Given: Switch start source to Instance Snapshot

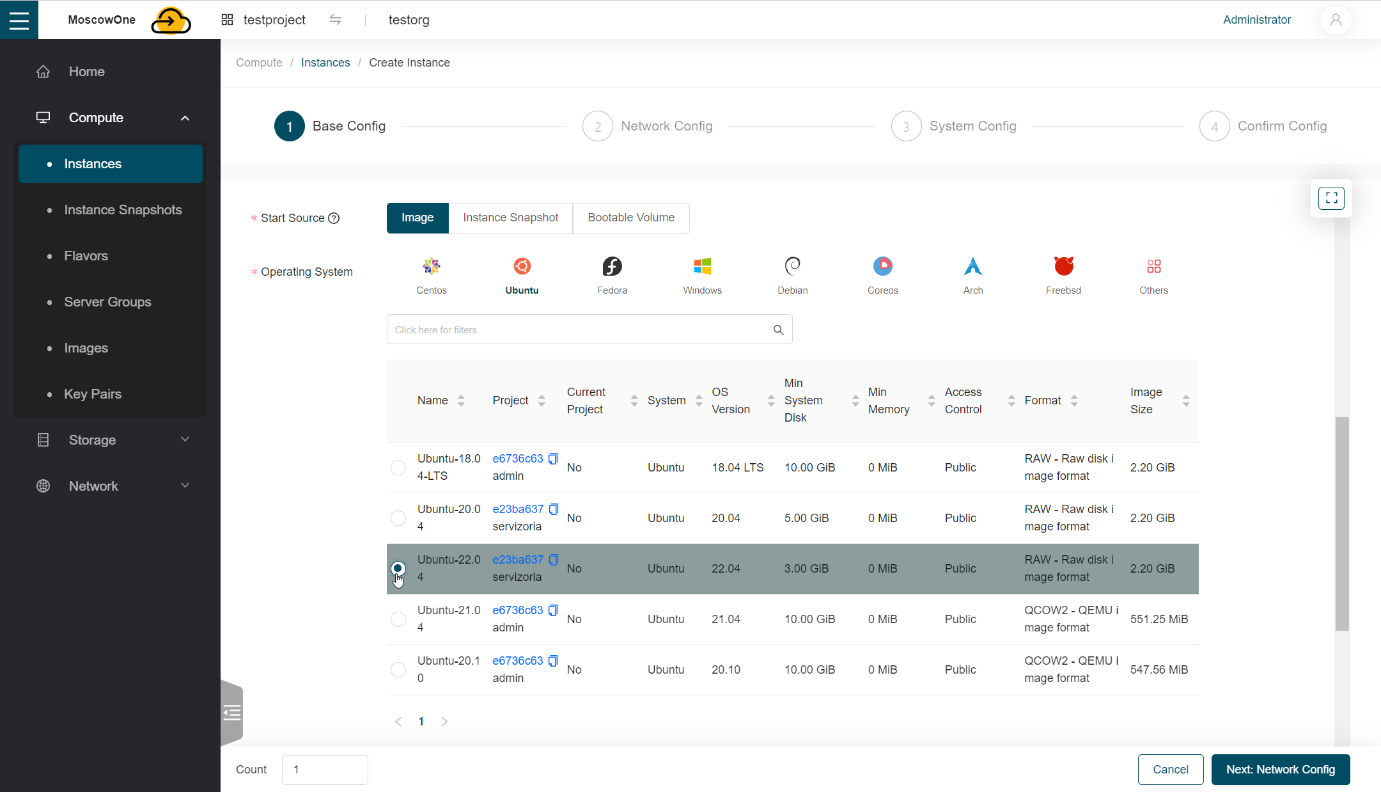Looking at the screenshot, I should 510,218.
